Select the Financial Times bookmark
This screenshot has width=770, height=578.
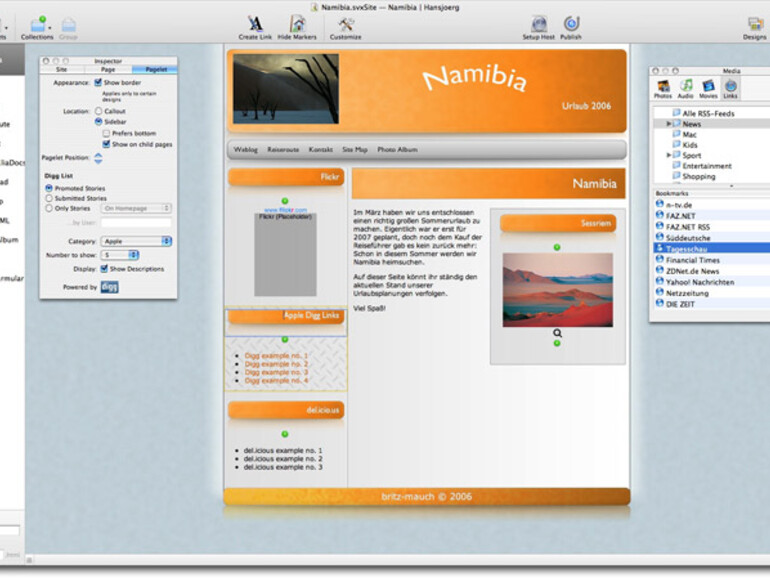coord(692,260)
